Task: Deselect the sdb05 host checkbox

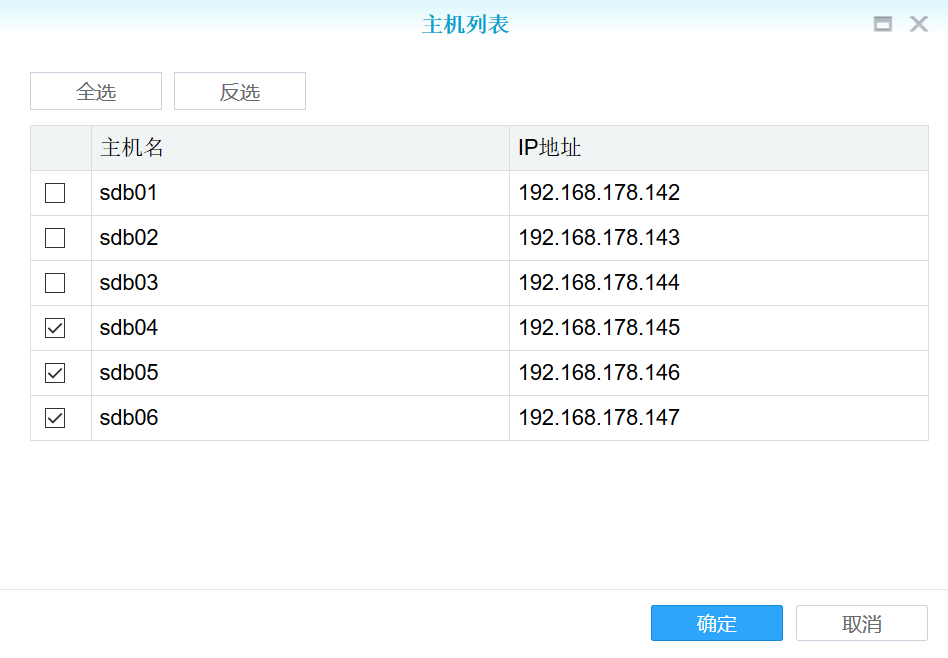Action: click(x=55, y=373)
